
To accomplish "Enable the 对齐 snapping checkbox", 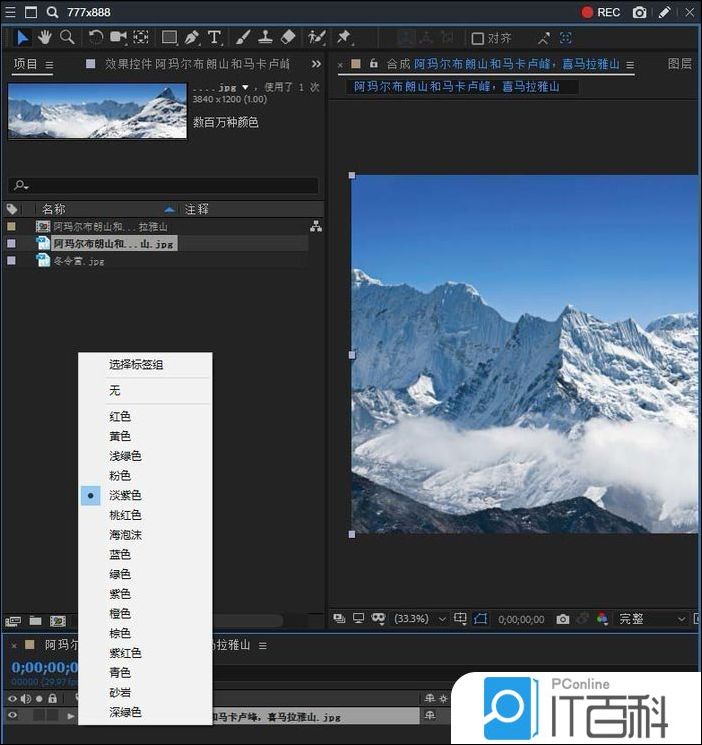I will click(x=477, y=38).
